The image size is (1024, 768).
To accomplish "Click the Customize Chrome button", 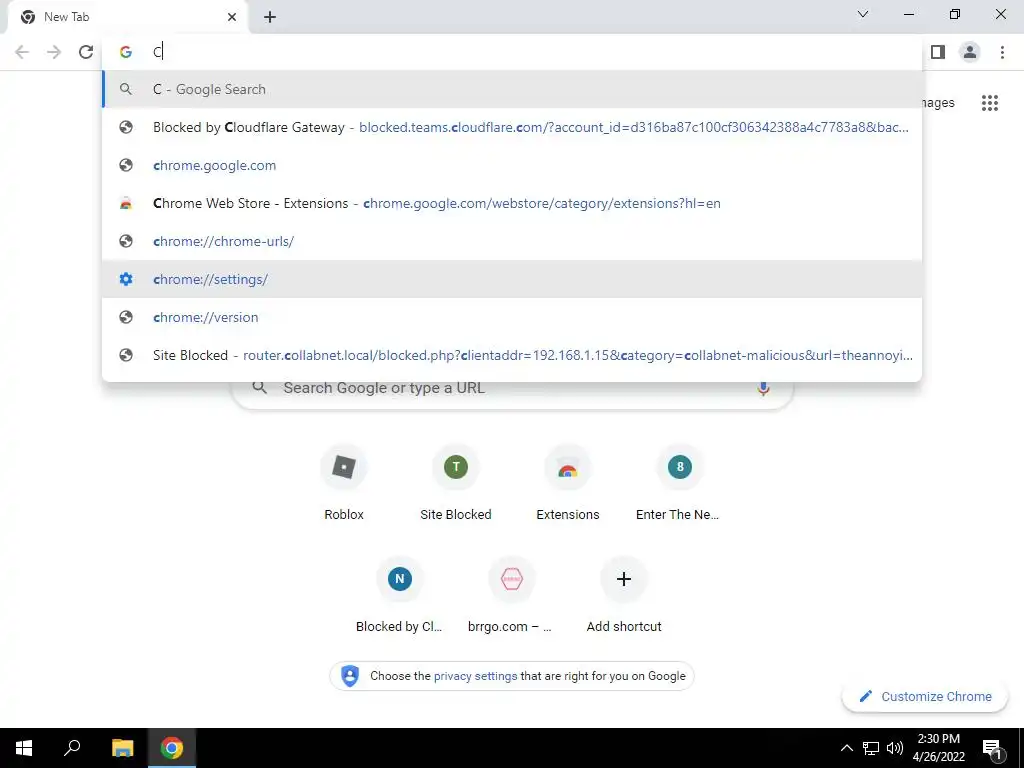I will 925,697.
